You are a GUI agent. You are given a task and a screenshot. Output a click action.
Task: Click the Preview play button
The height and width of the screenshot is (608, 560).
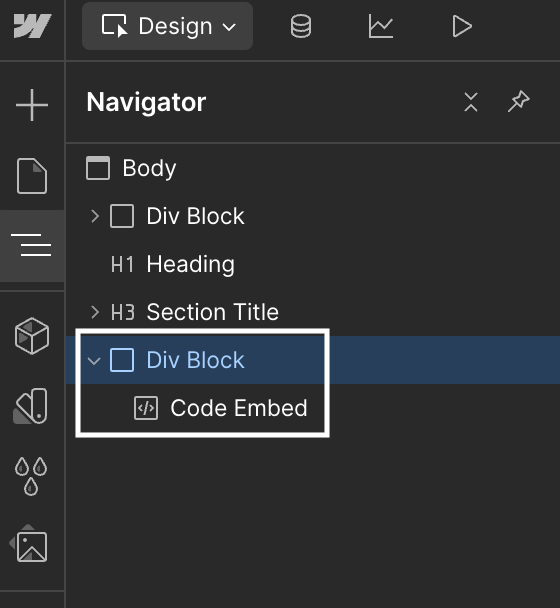click(x=462, y=26)
